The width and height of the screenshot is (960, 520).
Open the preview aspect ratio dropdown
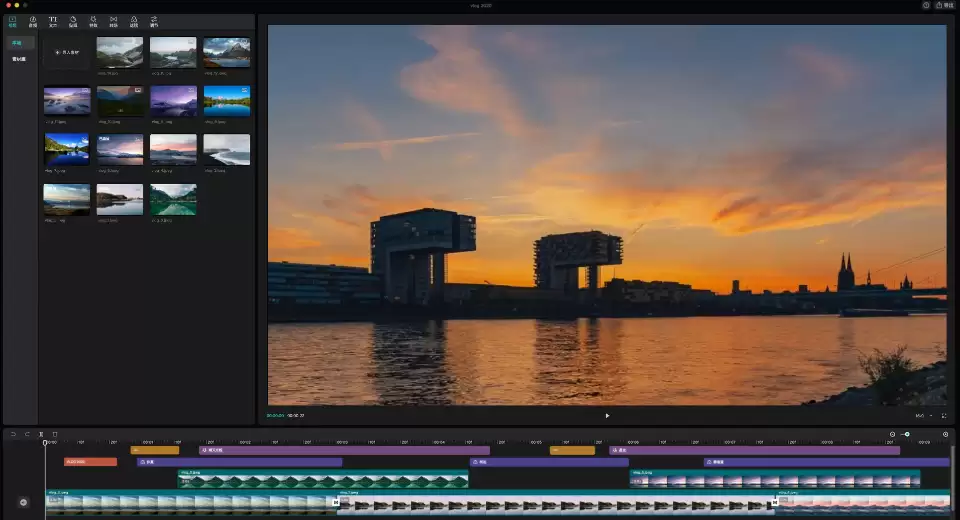(921, 415)
